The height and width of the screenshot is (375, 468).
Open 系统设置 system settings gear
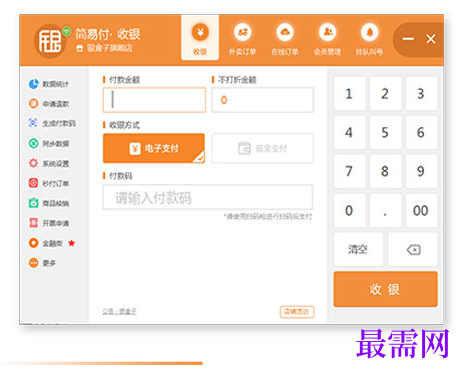pos(49,163)
